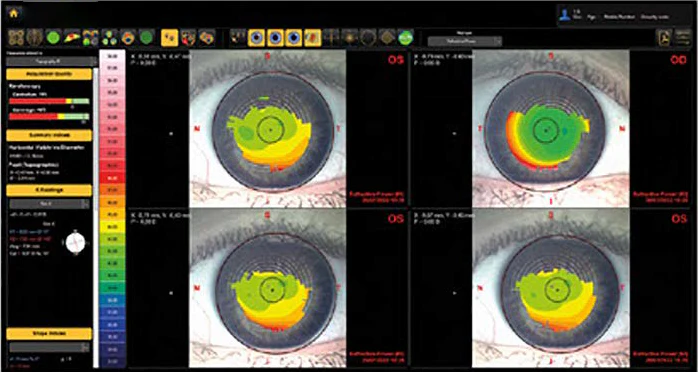The width and height of the screenshot is (698, 372).
Task: Open the dropdown at top of left panel
Action: 52,61
